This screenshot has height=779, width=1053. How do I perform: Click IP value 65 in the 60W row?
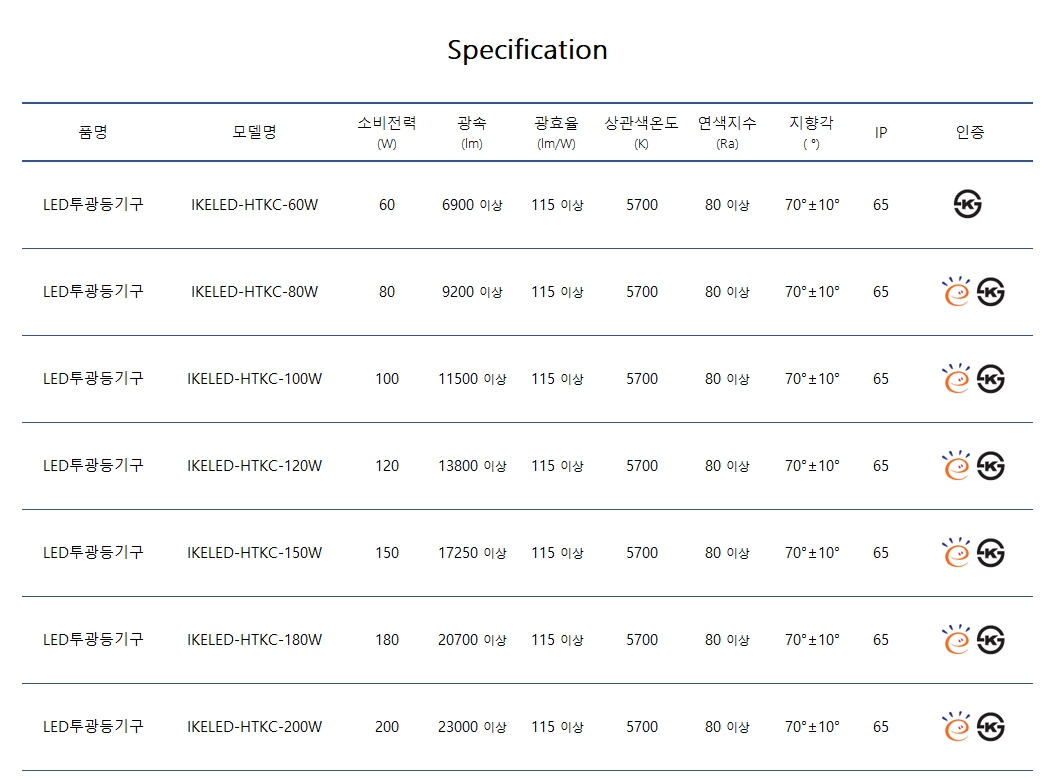pos(881,205)
